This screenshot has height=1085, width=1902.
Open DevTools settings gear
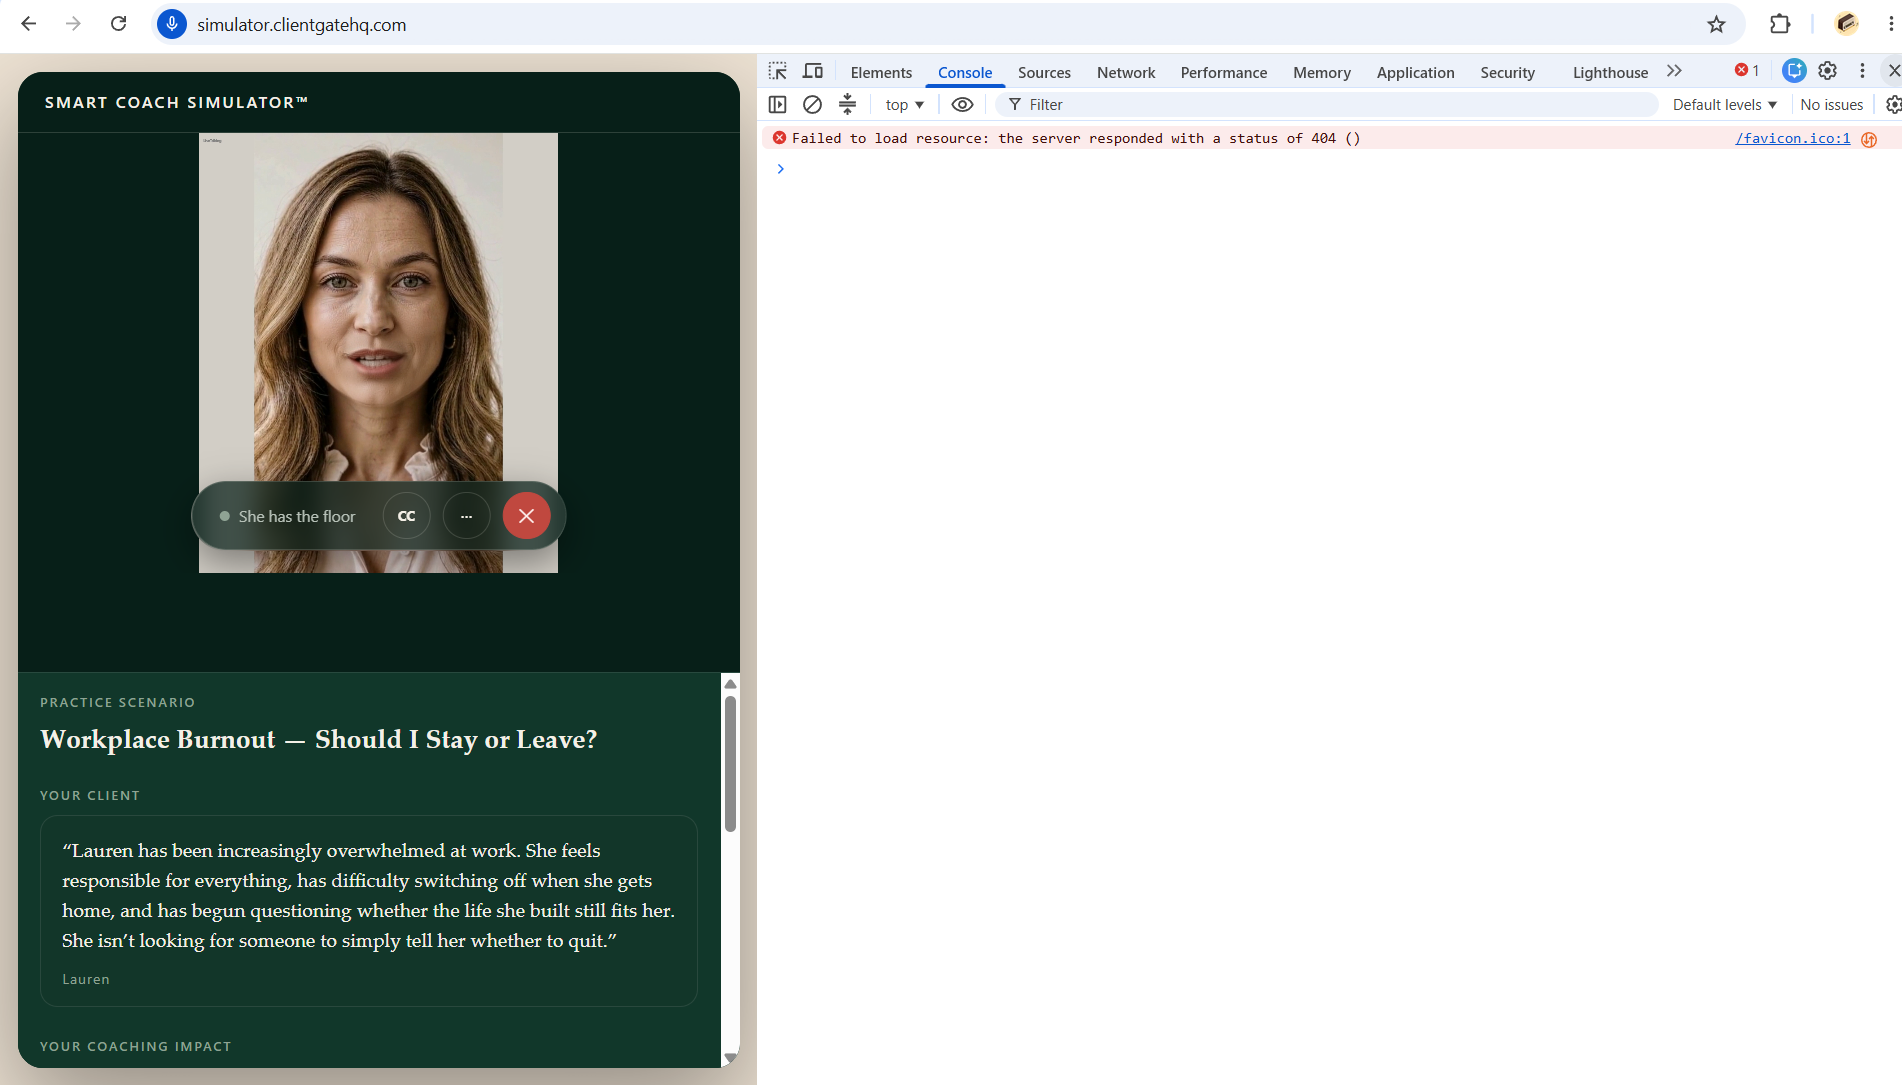point(1827,70)
